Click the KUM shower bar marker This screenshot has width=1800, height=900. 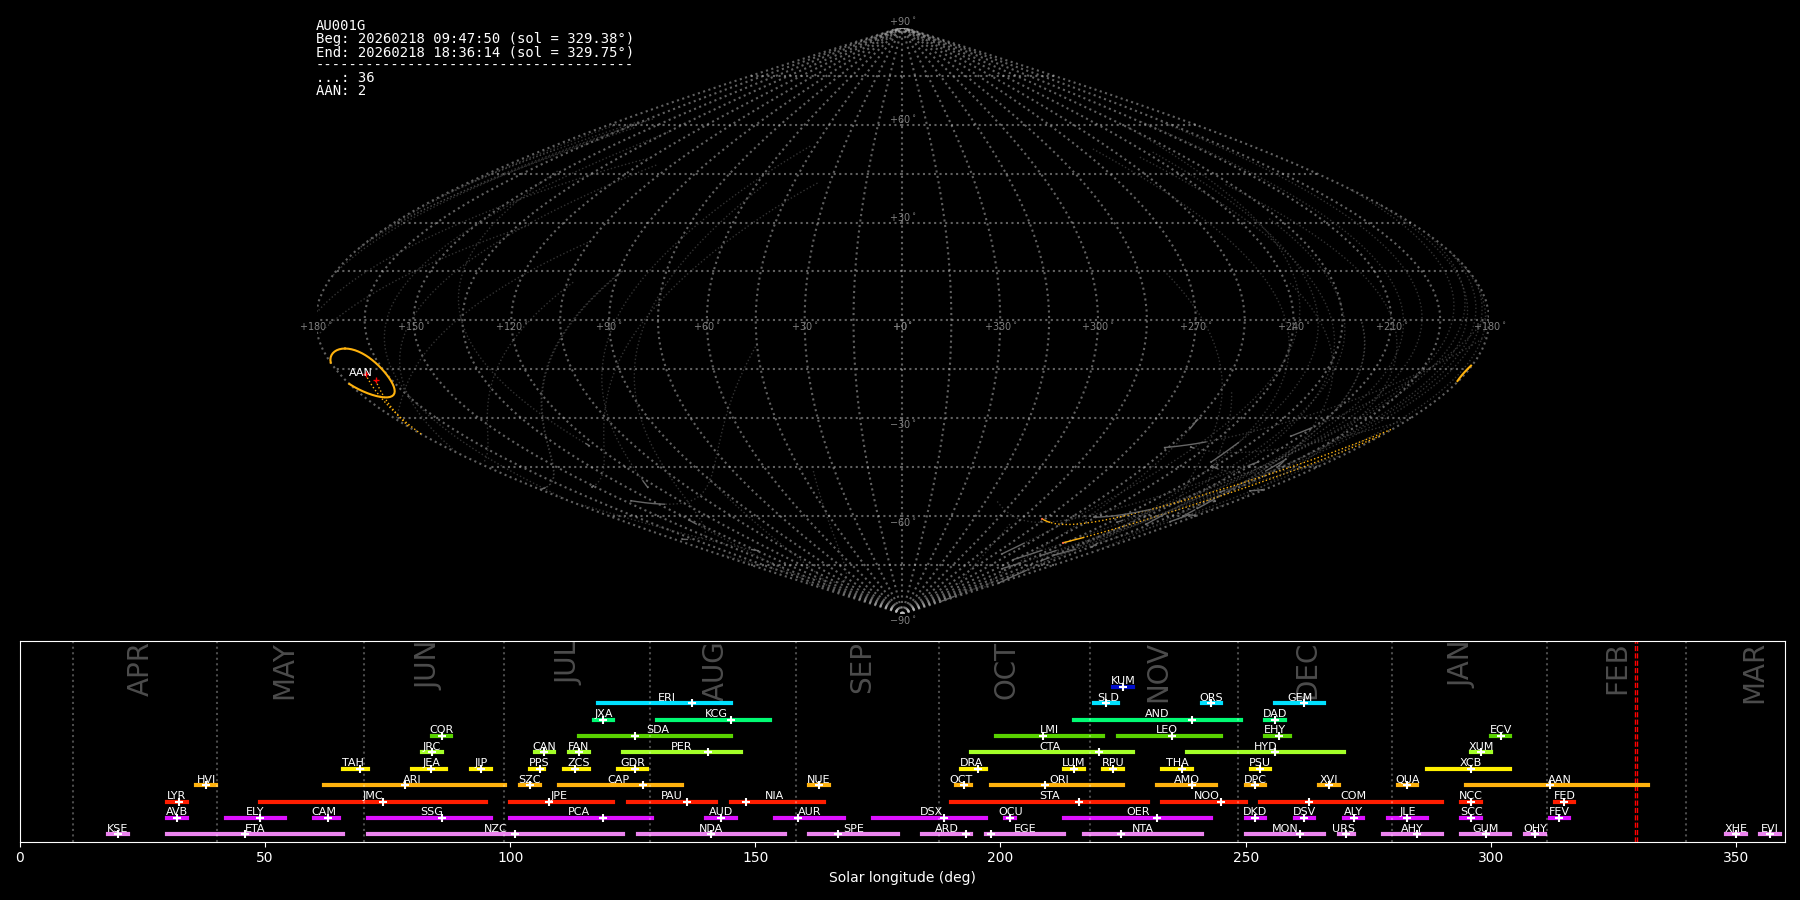point(1123,687)
